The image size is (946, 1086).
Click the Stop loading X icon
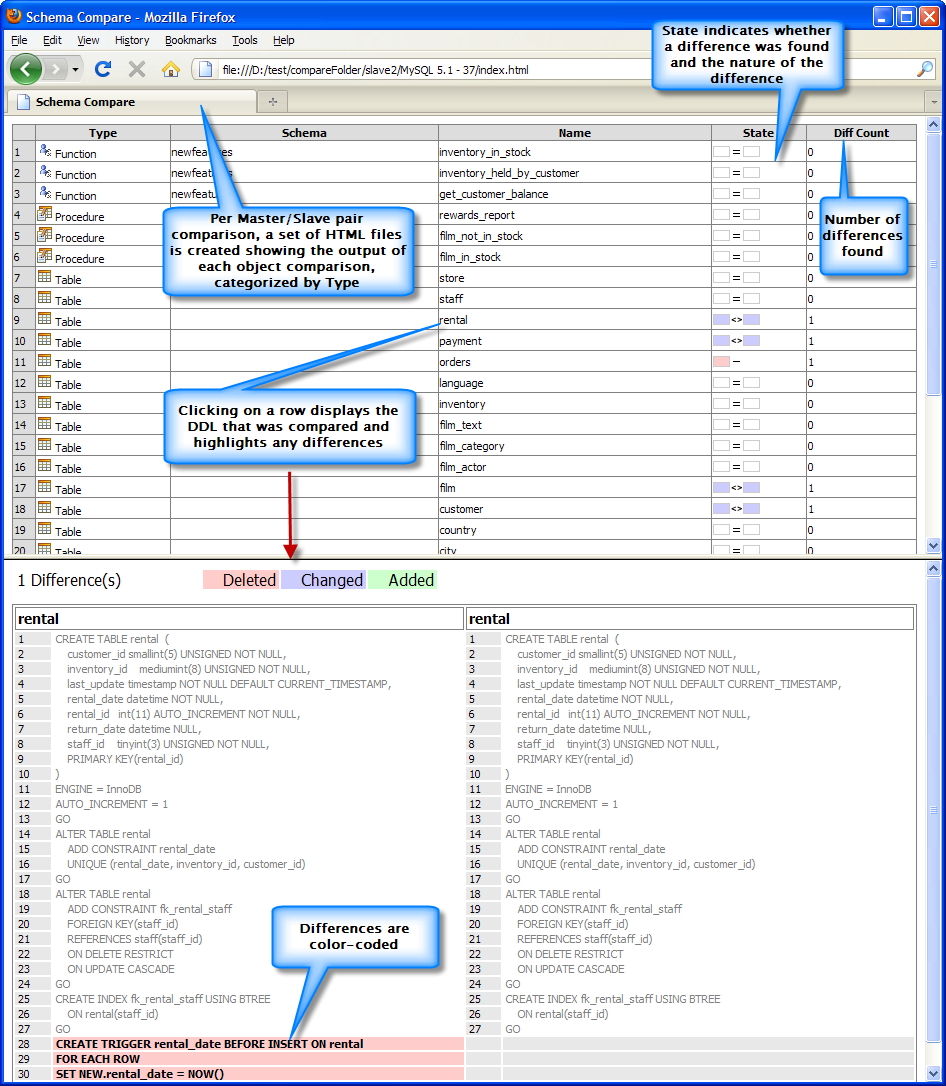click(137, 69)
